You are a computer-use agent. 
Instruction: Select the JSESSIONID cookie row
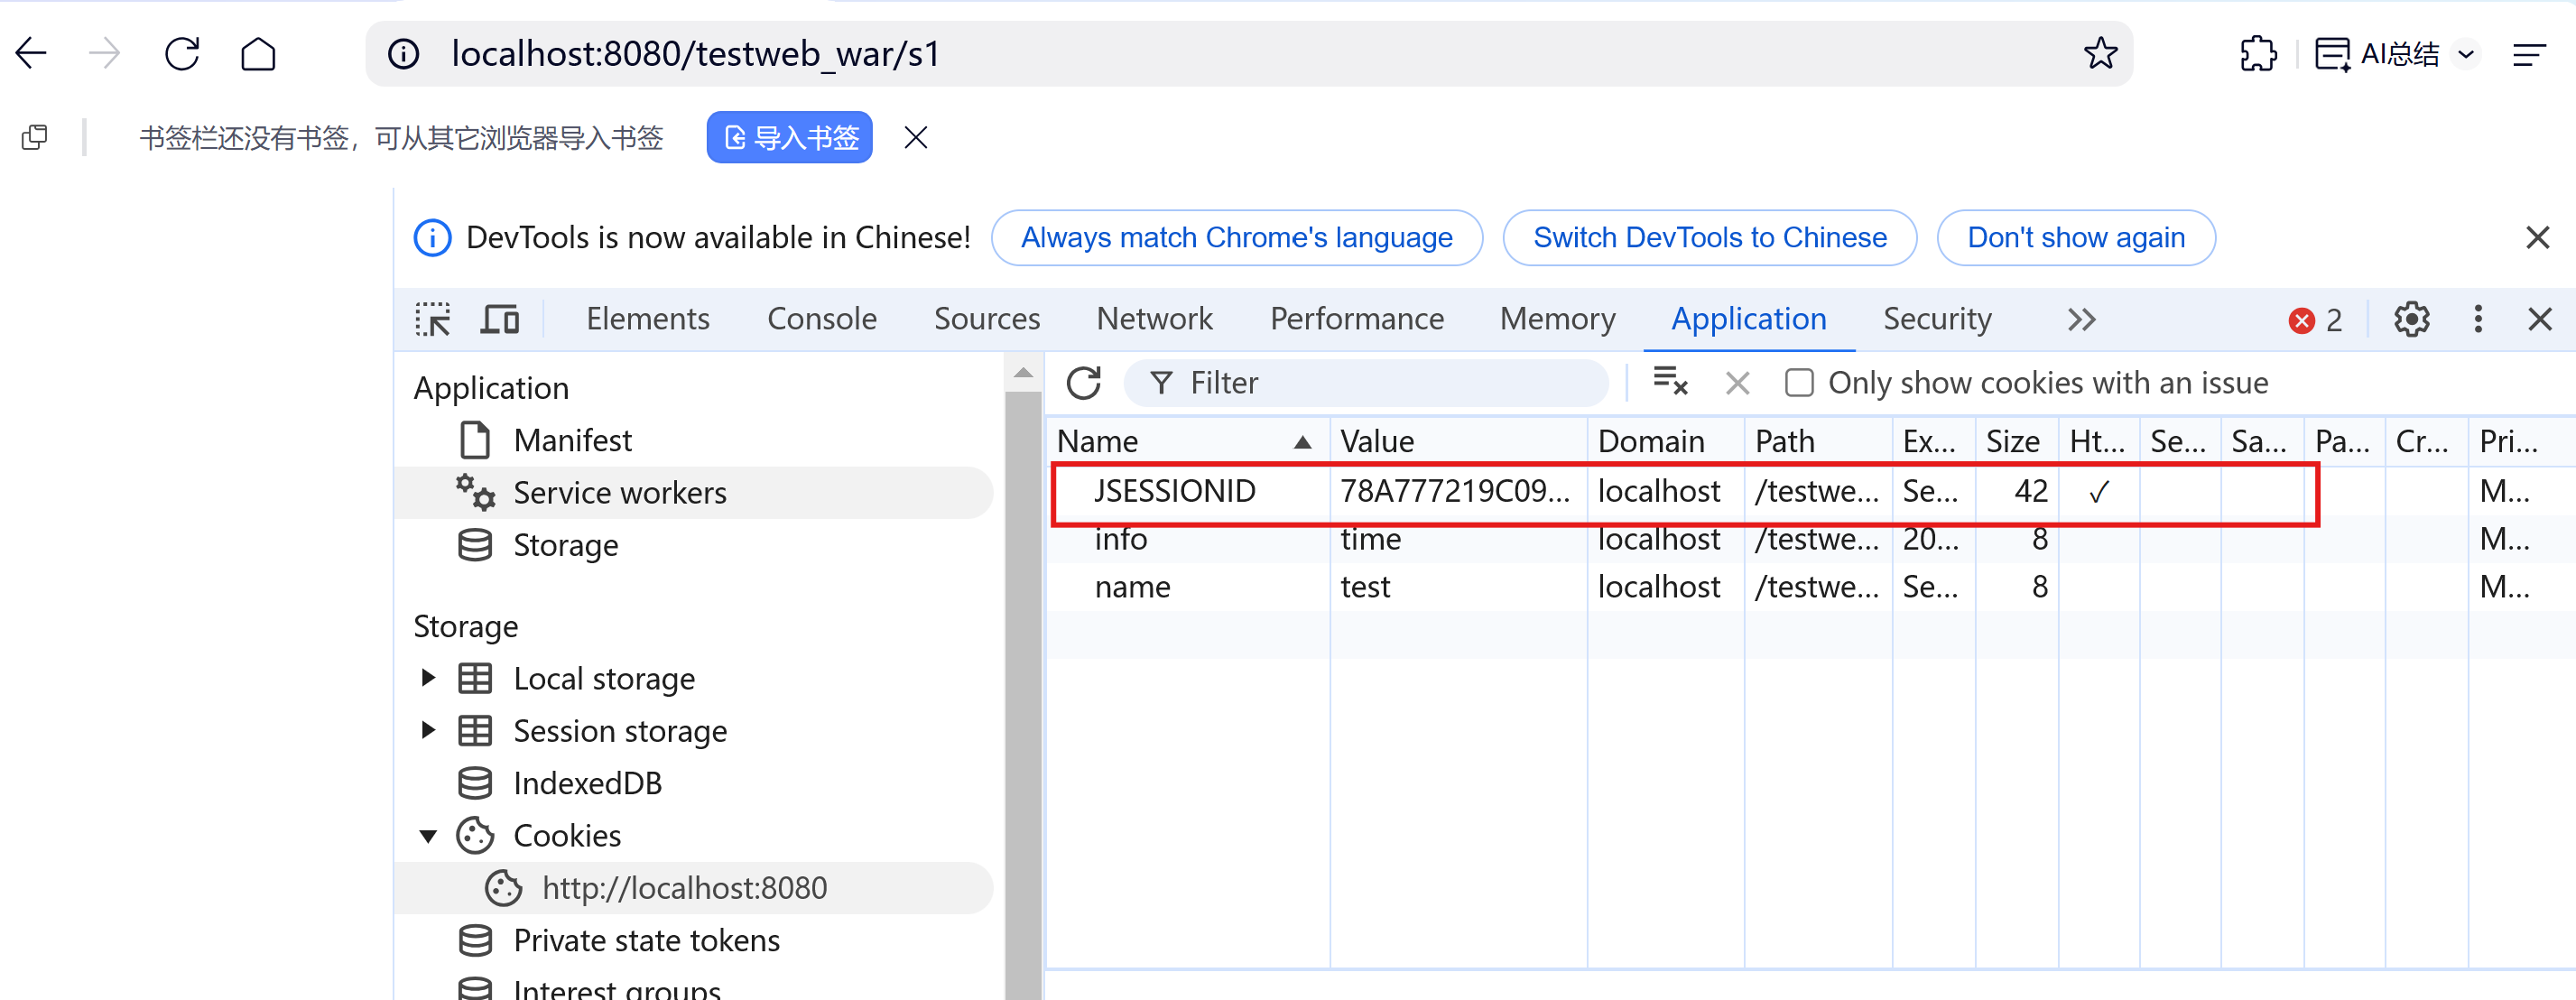pos(1174,491)
